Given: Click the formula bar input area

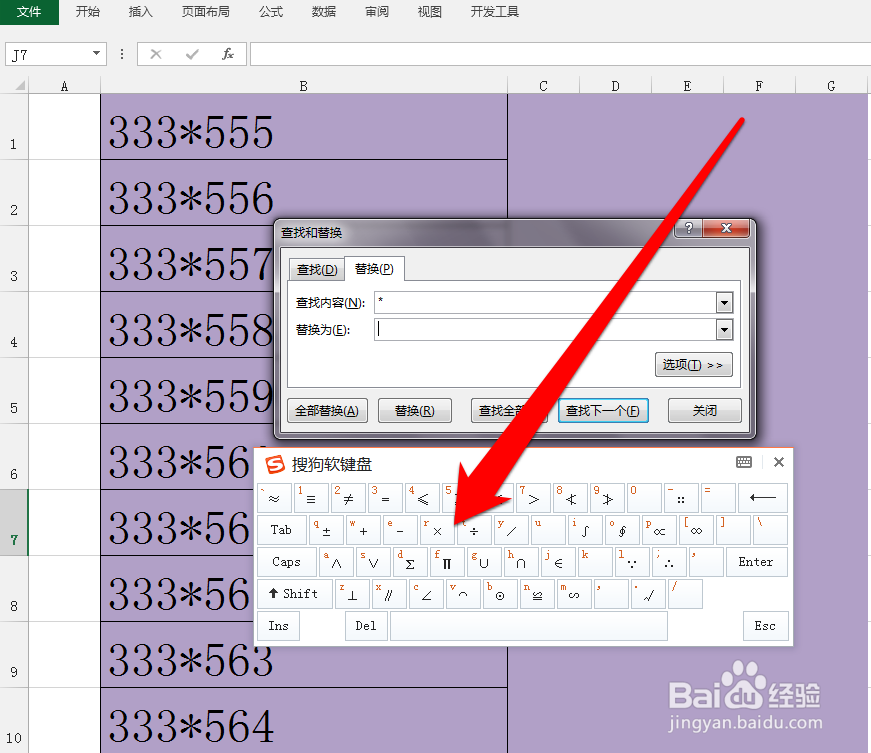Looking at the screenshot, I should click(x=560, y=54).
